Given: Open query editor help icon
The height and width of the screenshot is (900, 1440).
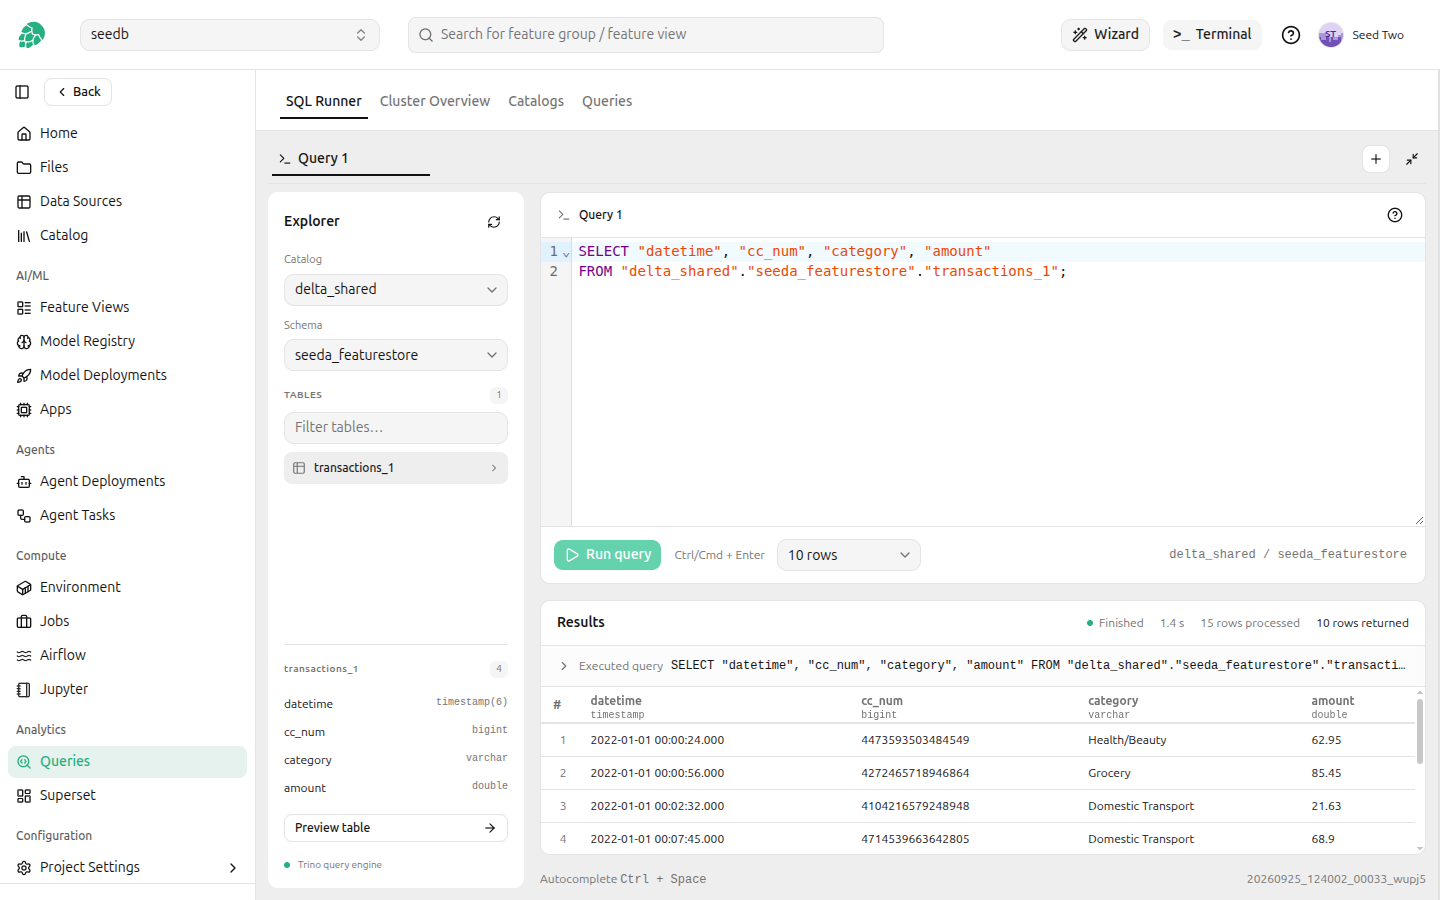Looking at the screenshot, I should (x=1395, y=215).
